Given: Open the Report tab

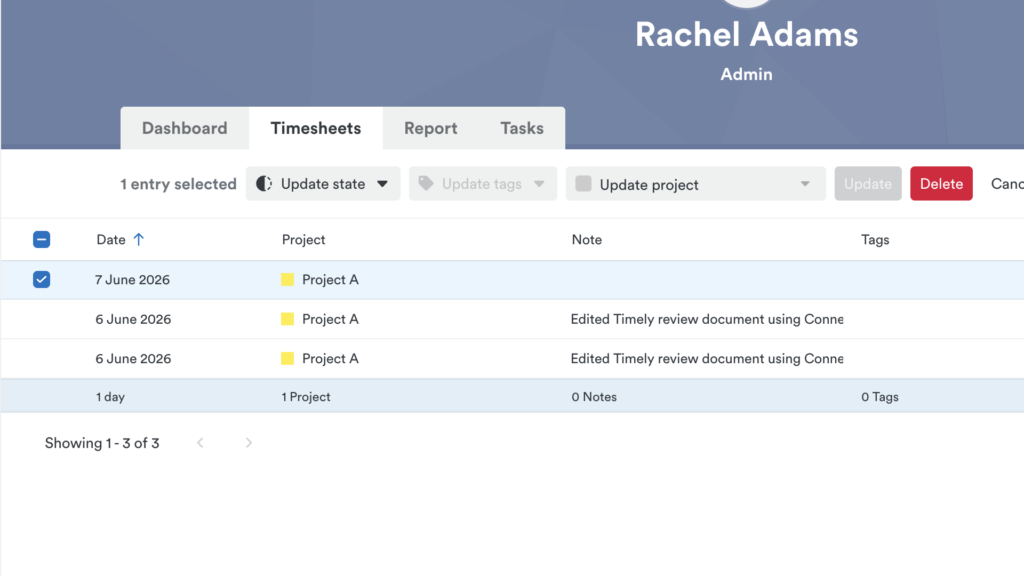Looking at the screenshot, I should (x=430, y=128).
